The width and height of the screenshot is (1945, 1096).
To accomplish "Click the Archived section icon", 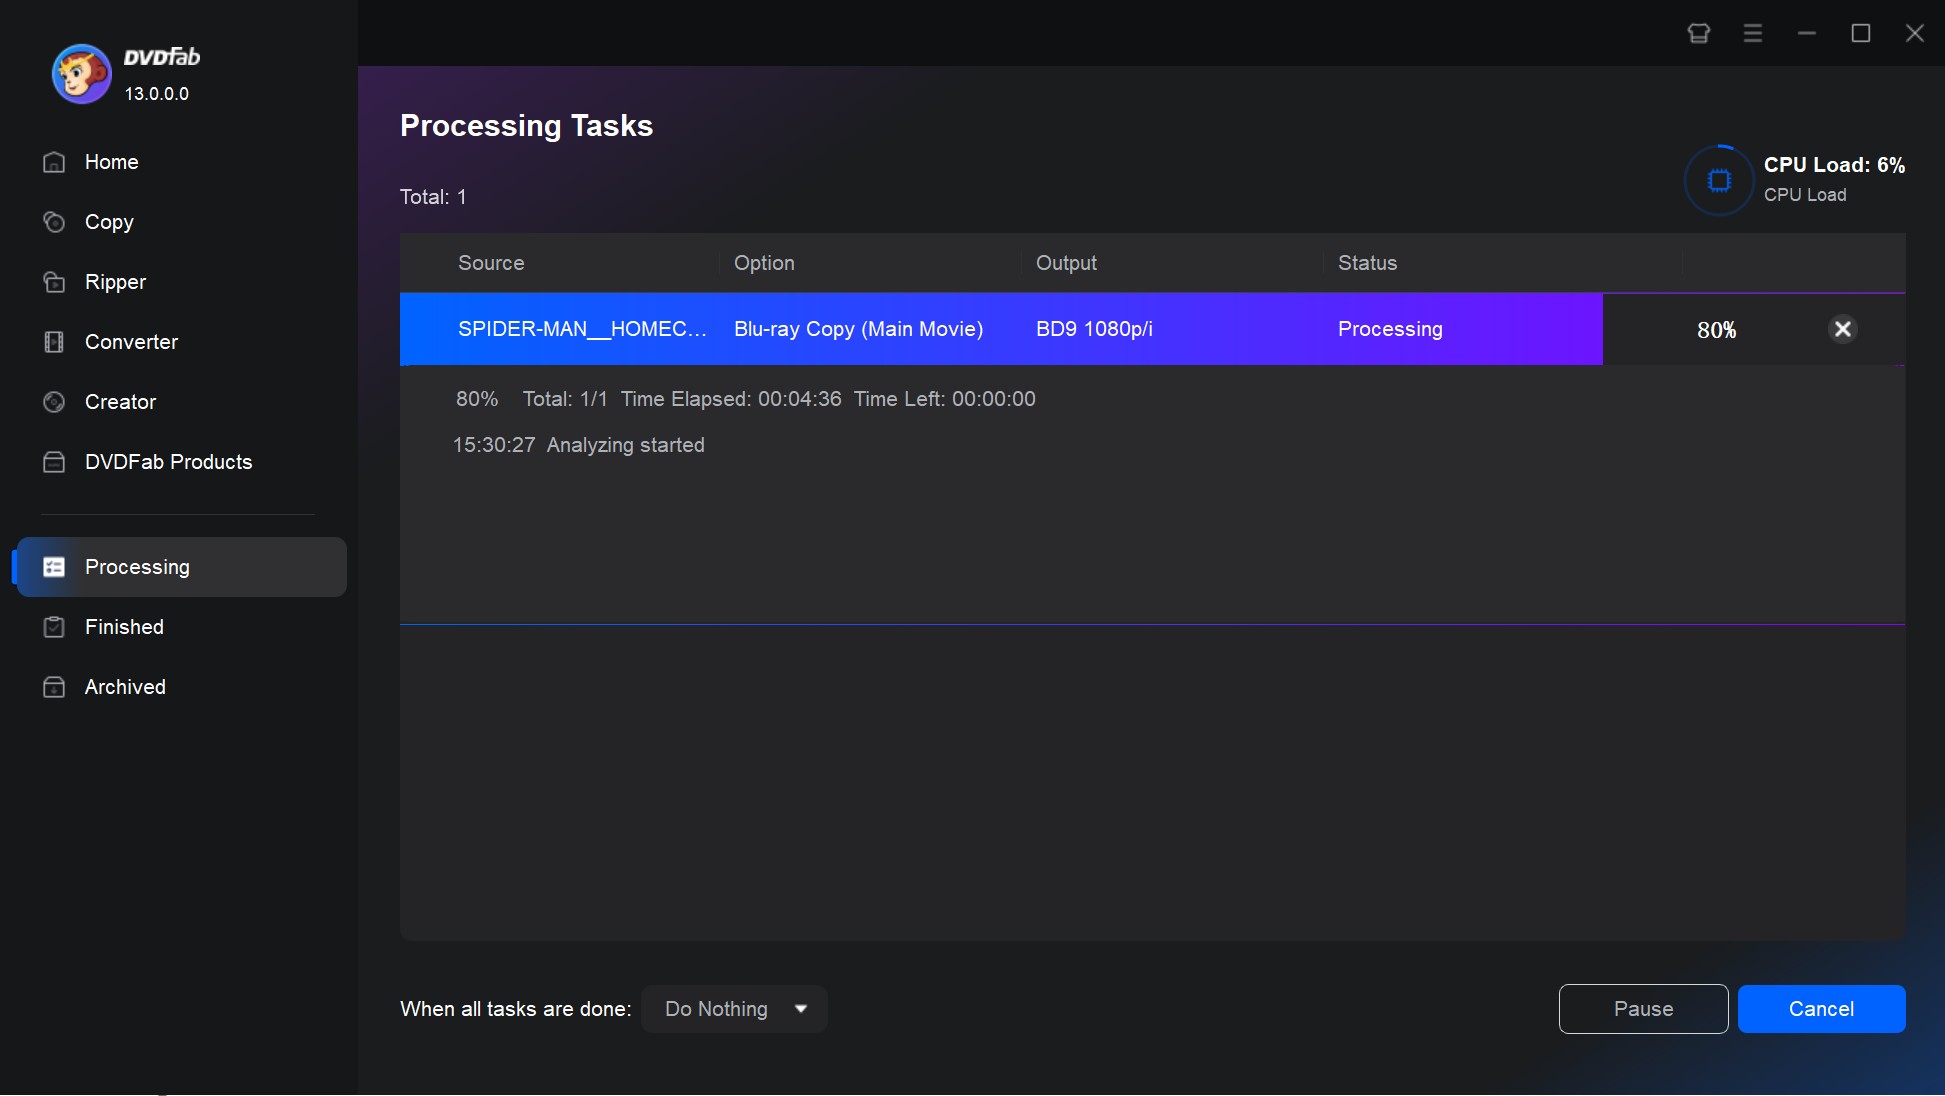I will click(53, 686).
